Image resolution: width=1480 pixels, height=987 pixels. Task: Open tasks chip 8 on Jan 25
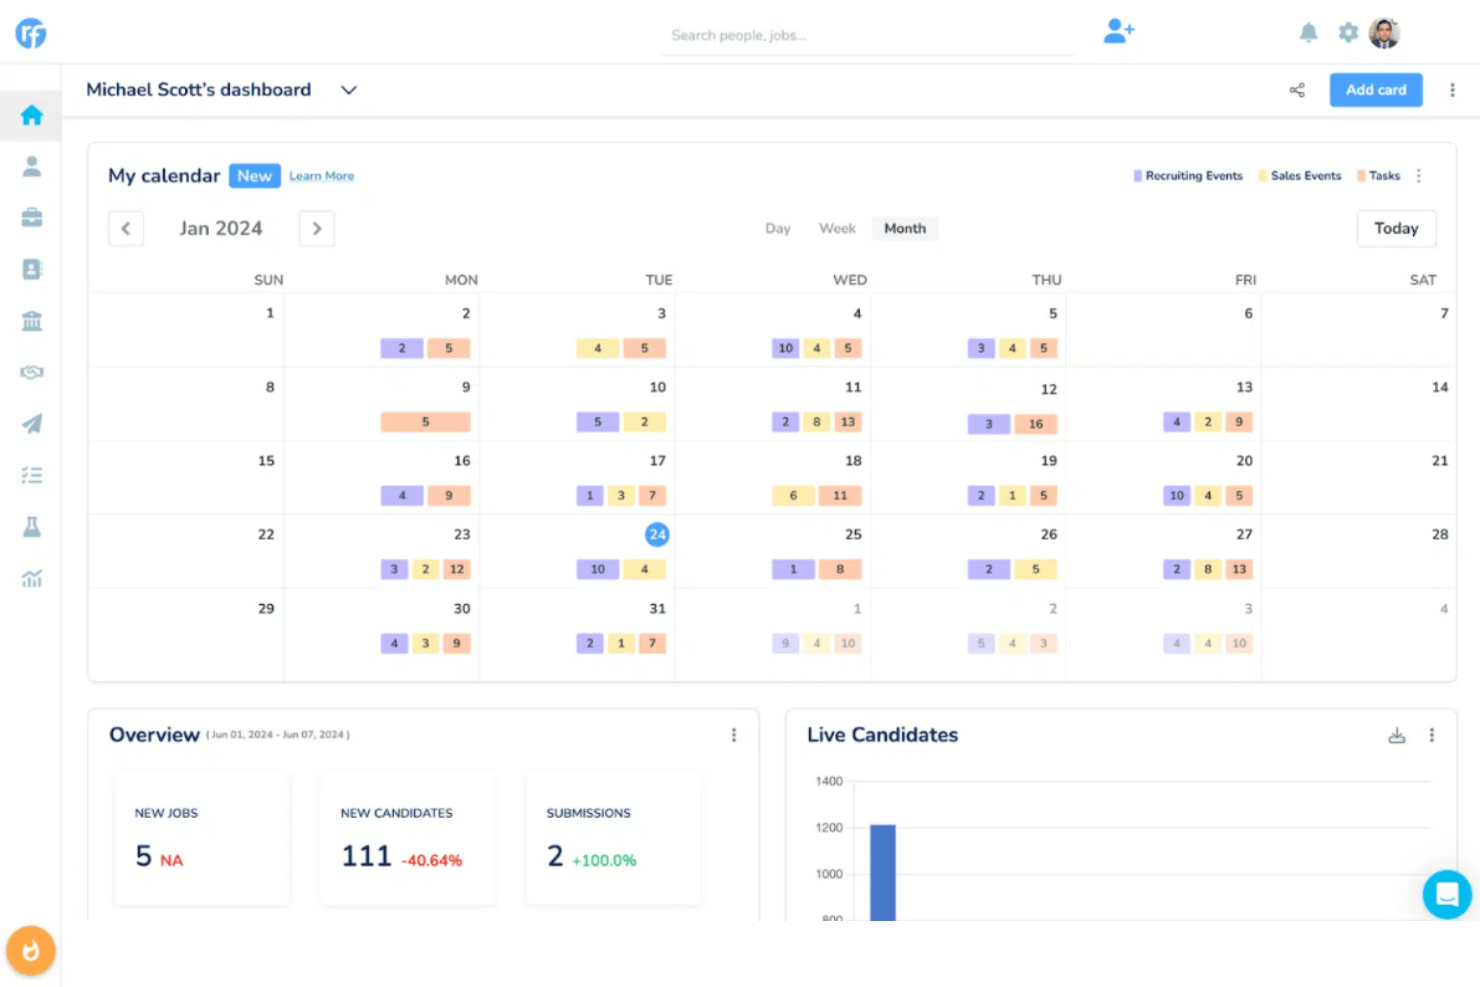click(x=840, y=569)
